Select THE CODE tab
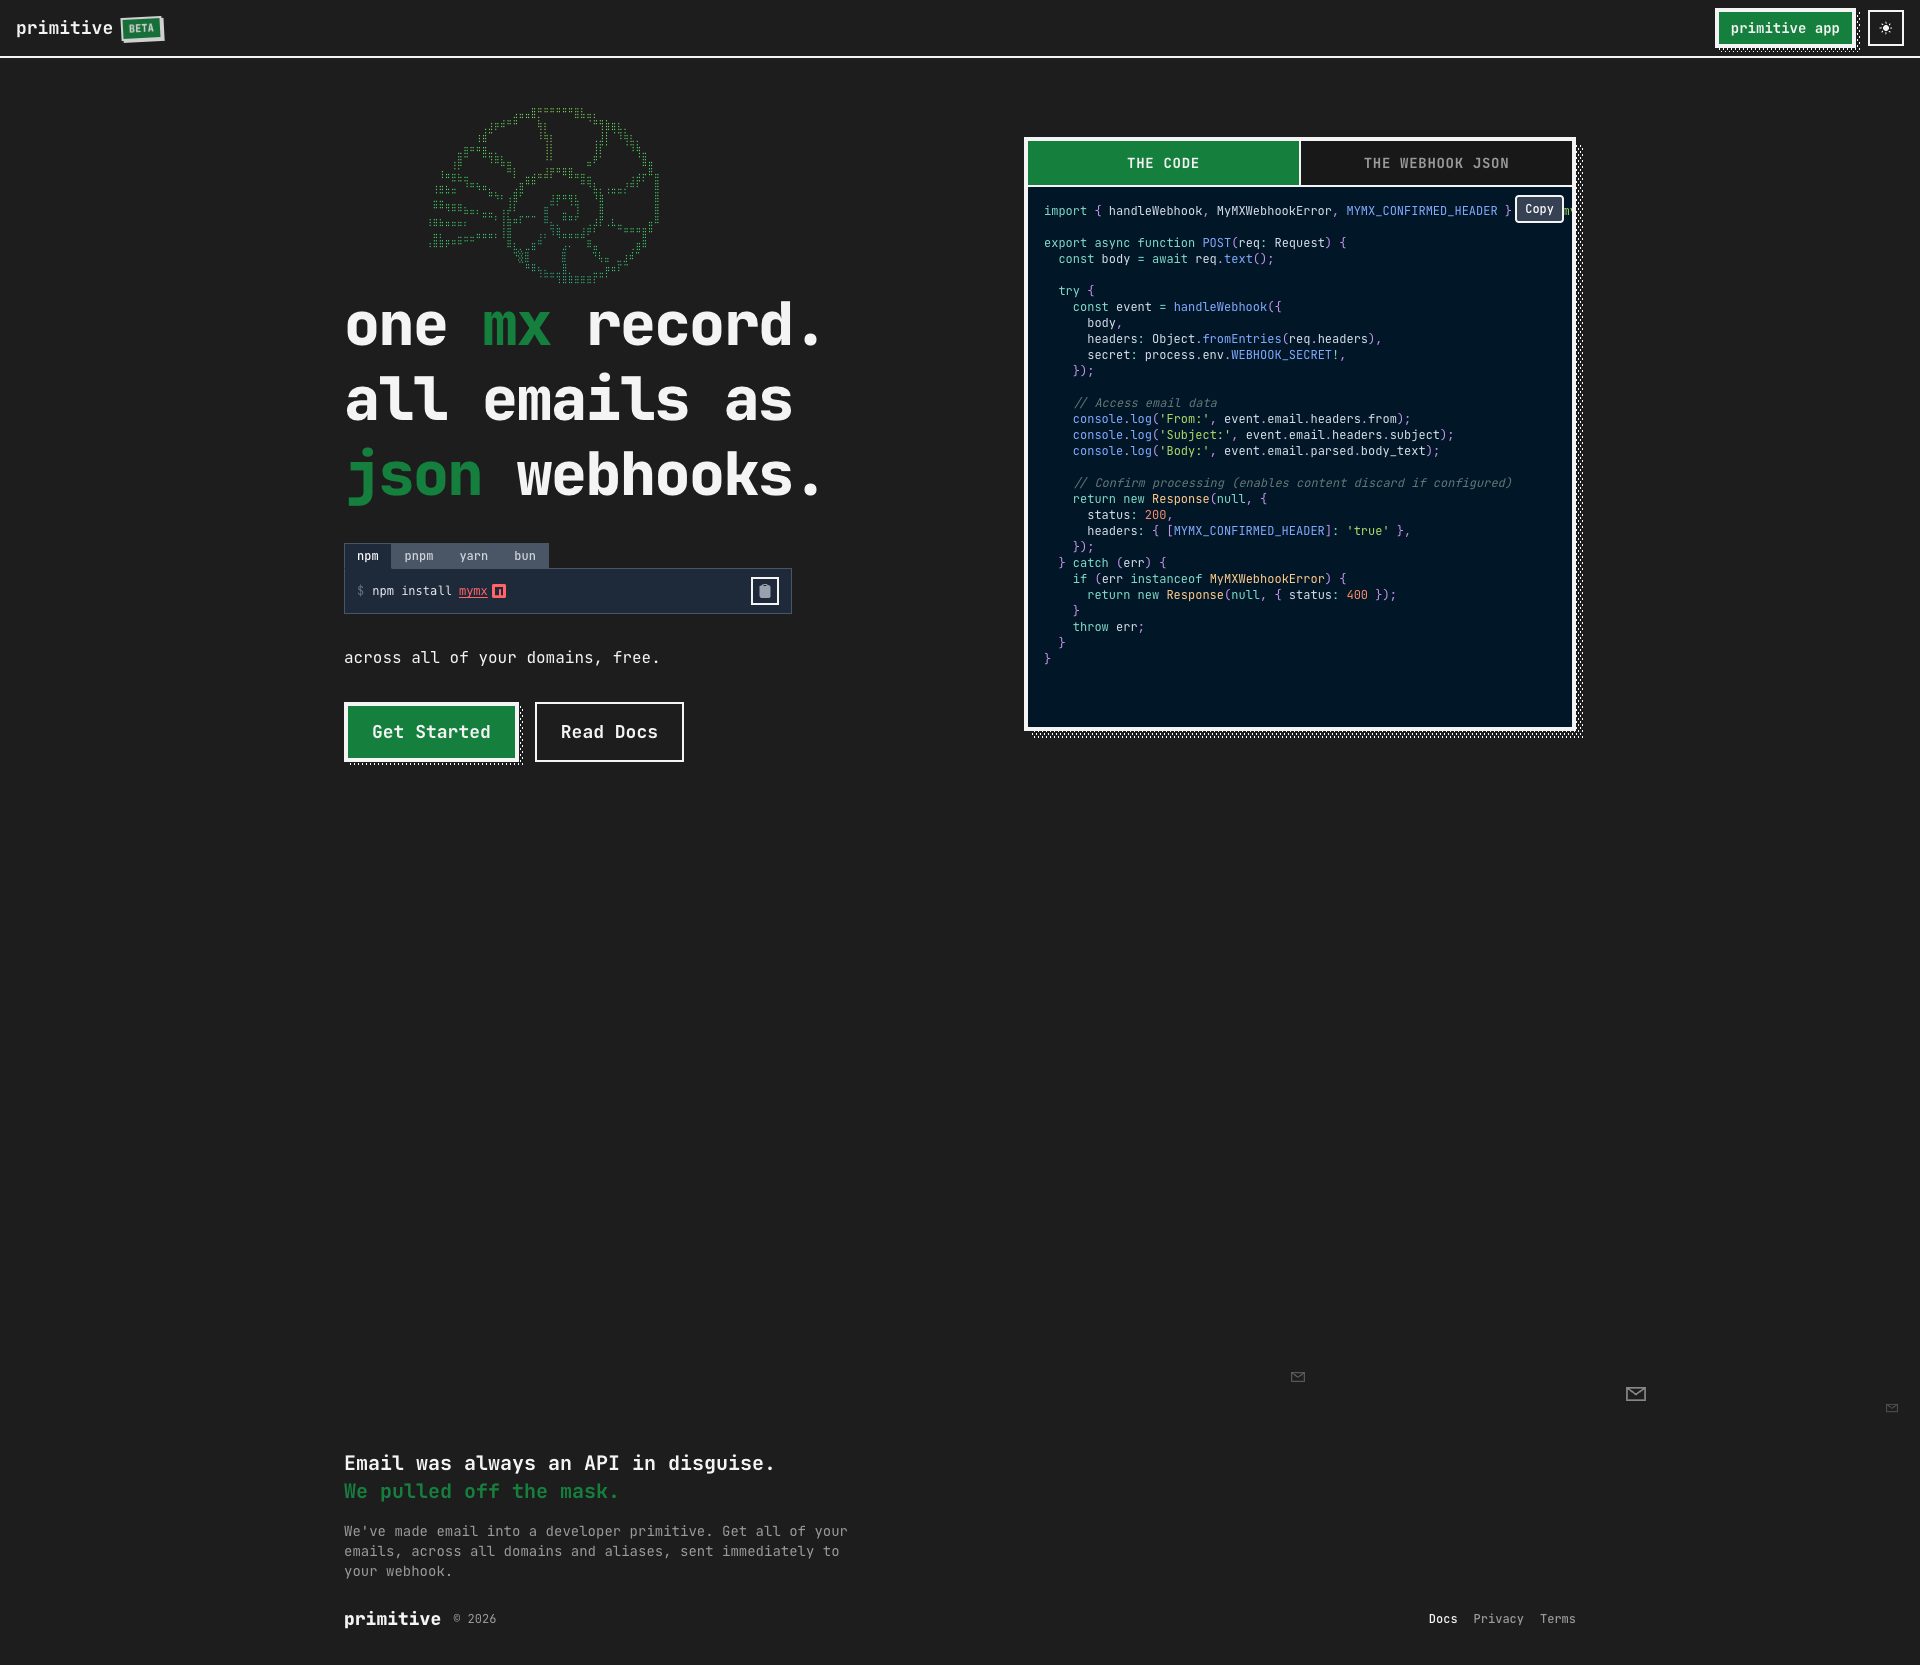This screenshot has height=1665, width=1920. coord(1161,162)
